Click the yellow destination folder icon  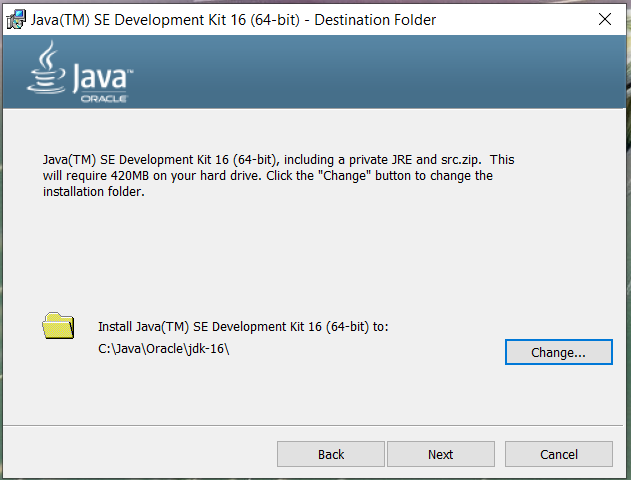pos(58,325)
